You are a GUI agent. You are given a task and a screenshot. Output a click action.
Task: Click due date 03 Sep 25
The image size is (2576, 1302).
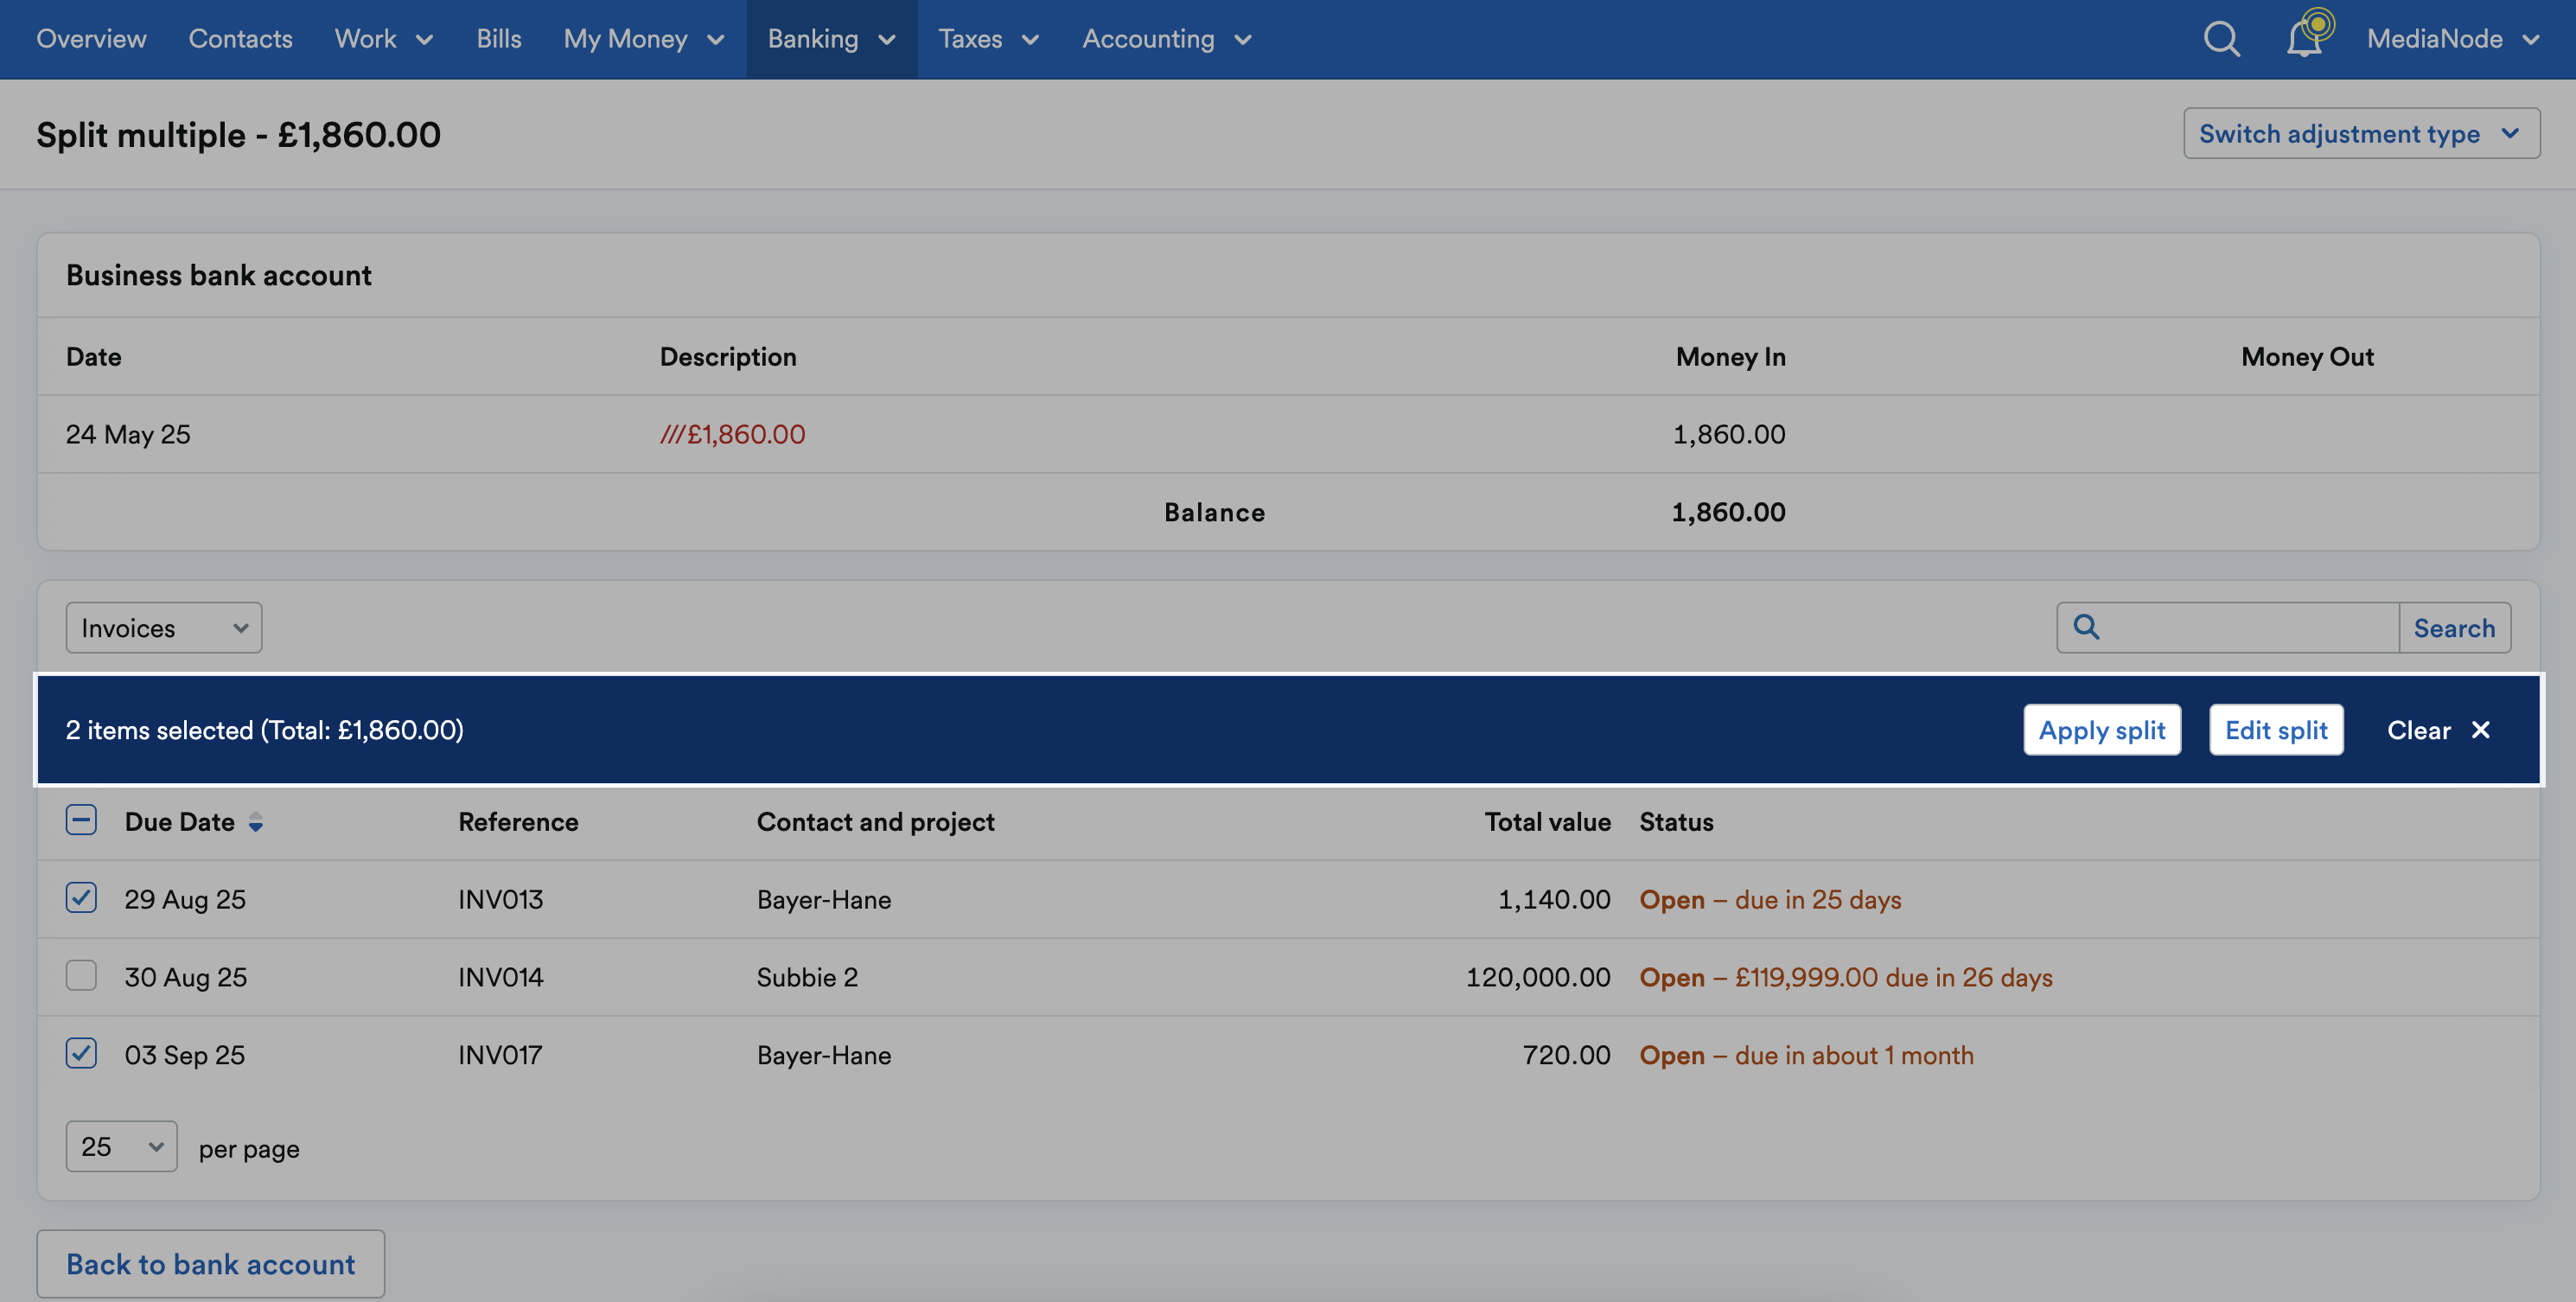185,1056
